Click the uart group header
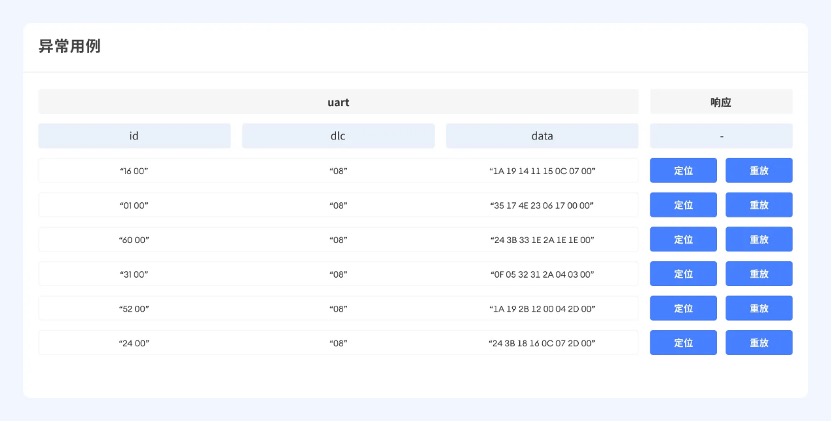Screen dimensions: 832x422 click(338, 102)
